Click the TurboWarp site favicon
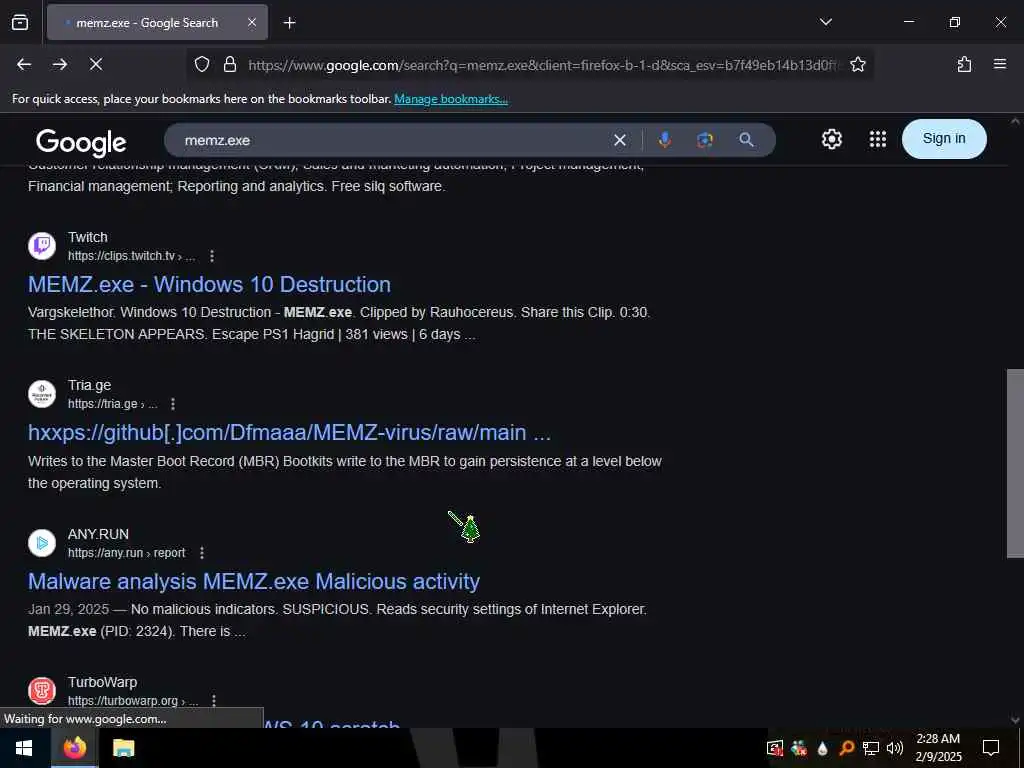The width and height of the screenshot is (1024, 768). 42,691
